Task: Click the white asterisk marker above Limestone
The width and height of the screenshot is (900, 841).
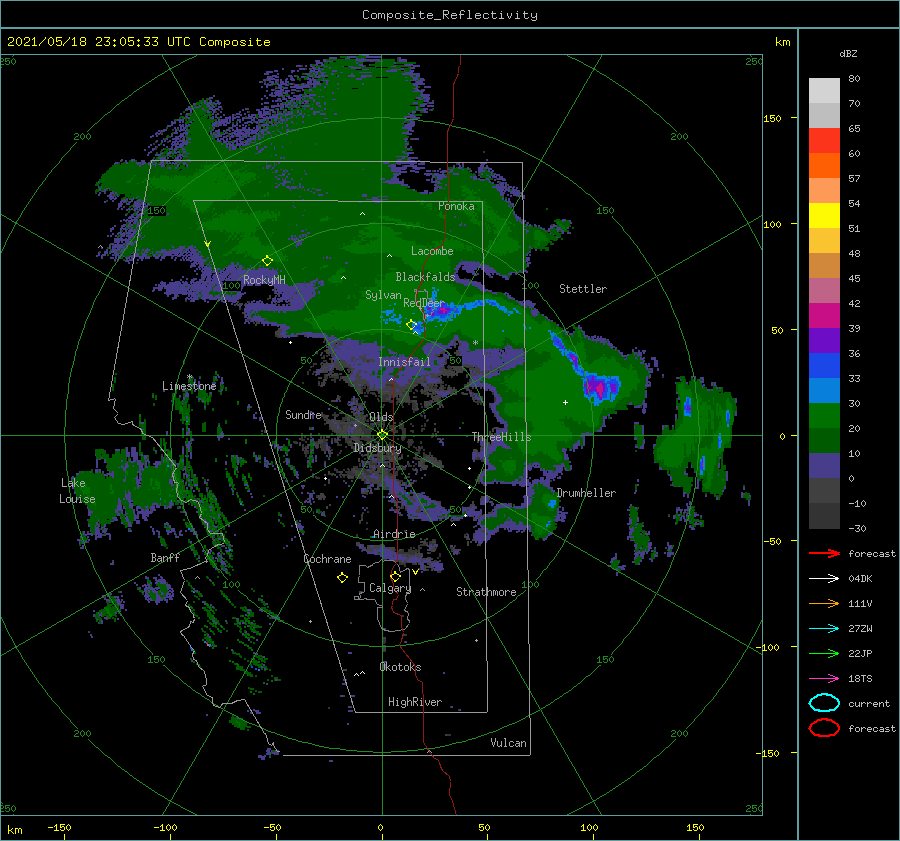Action: tap(189, 377)
